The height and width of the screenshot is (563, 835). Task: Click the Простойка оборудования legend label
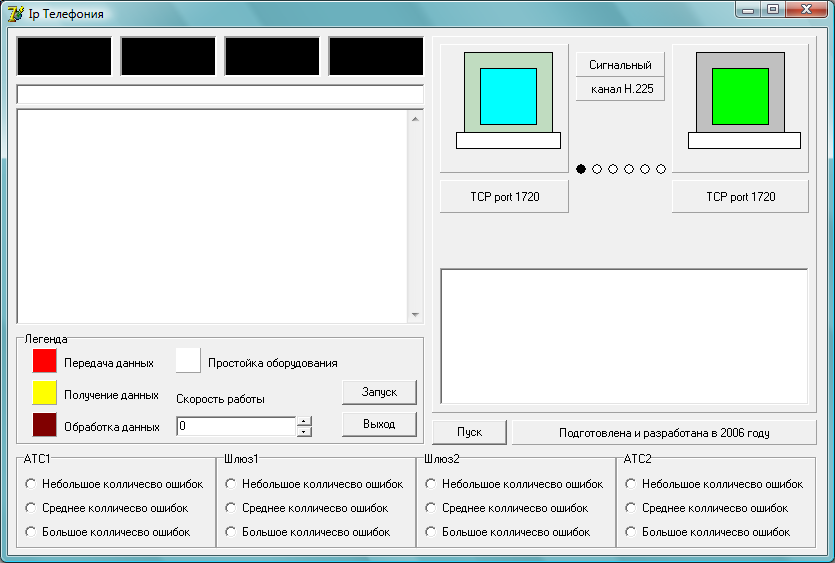273,363
